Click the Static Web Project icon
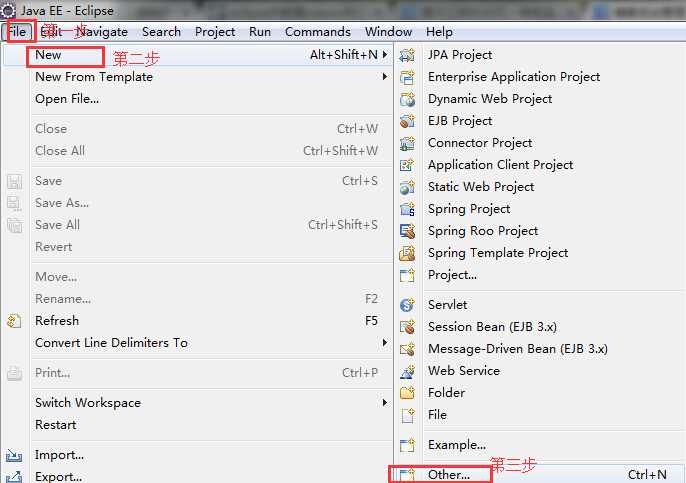The width and height of the screenshot is (686, 483). point(407,187)
